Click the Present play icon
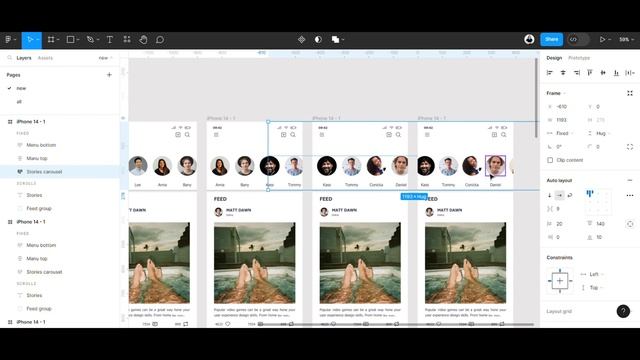Viewport: 640px width, 360px height. (602, 40)
